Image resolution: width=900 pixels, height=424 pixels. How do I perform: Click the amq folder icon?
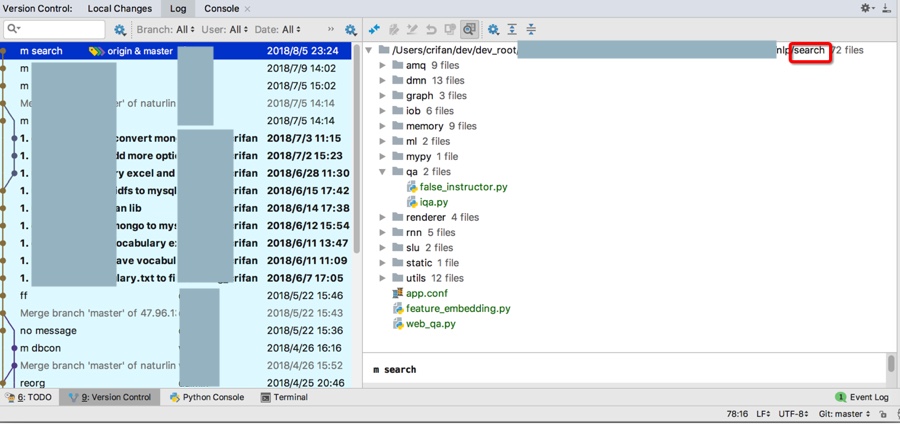pyautogui.click(x=397, y=65)
